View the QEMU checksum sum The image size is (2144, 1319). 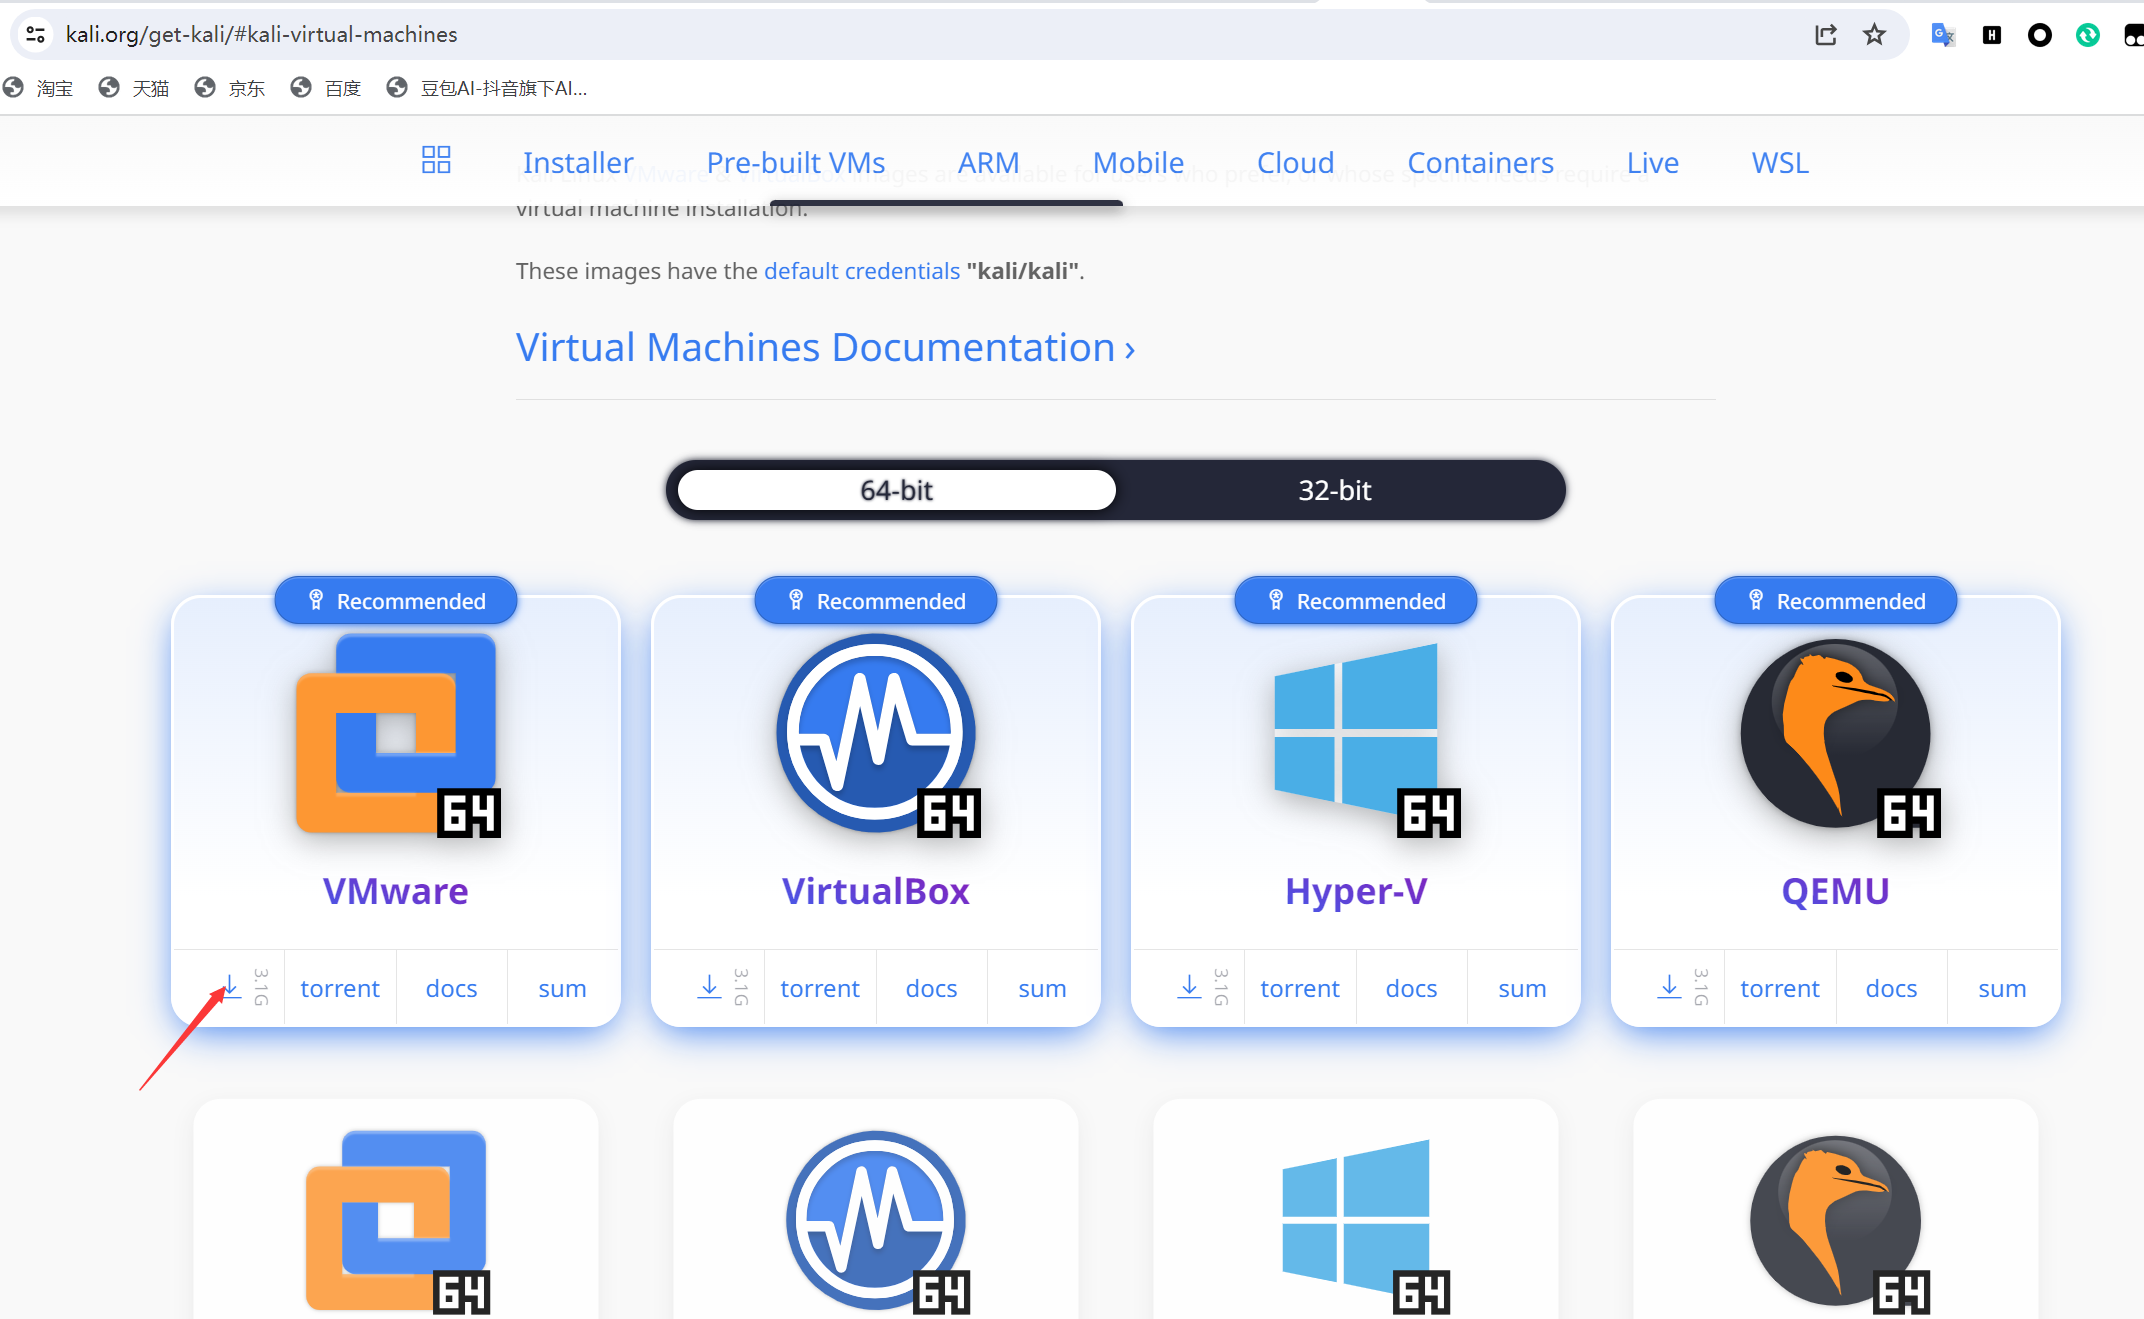(2002, 988)
